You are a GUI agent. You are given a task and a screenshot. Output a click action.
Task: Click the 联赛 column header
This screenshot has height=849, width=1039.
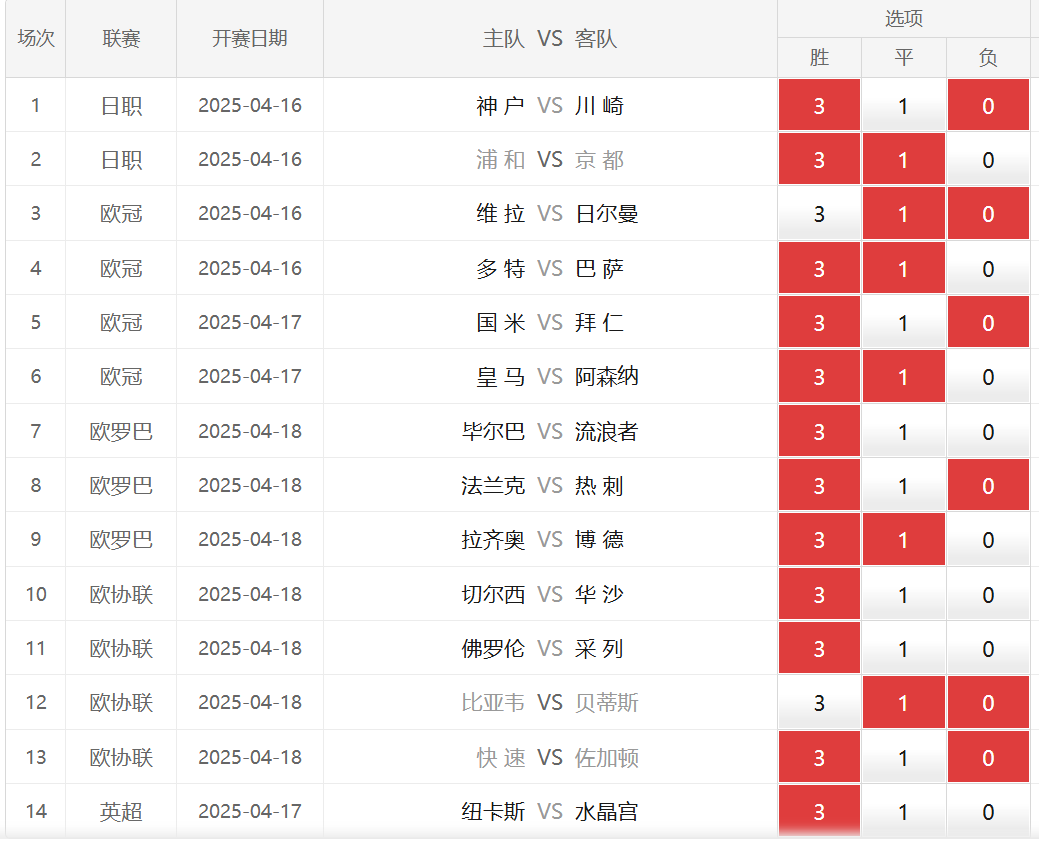(x=121, y=38)
